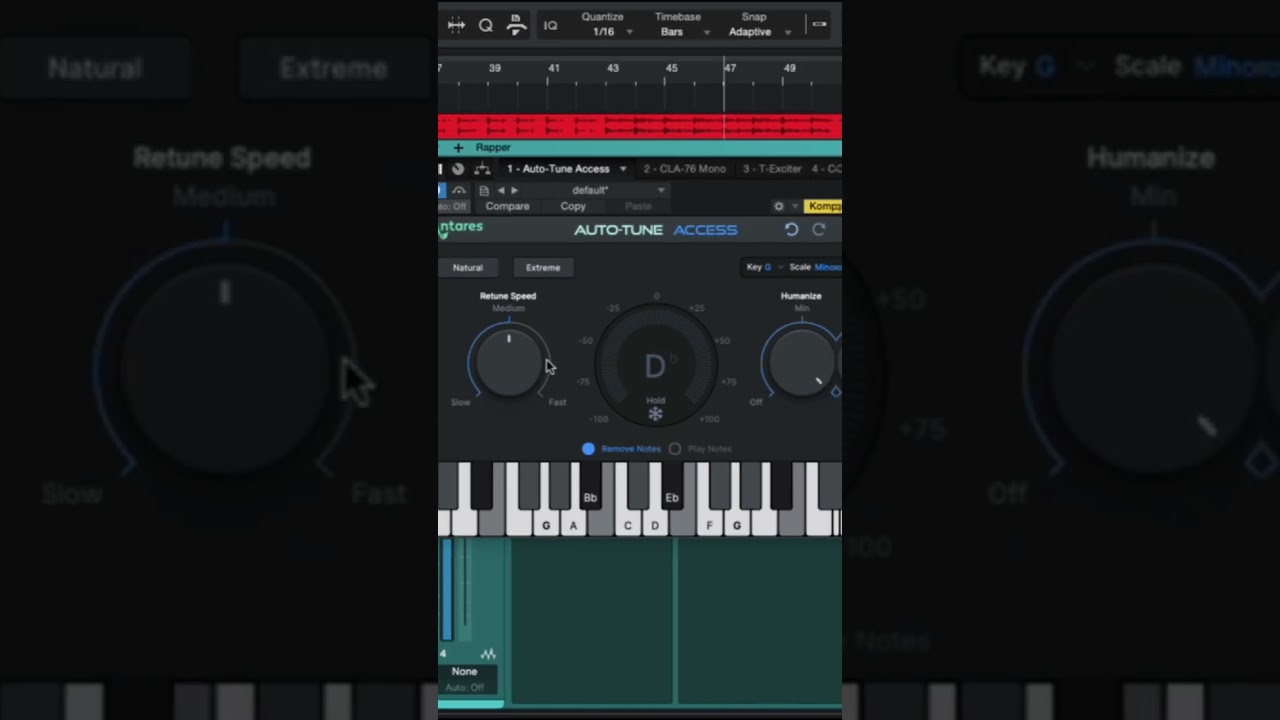Expand the Auto-Tune Access tab arrow
This screenshot has height=720, width=1280.
(x=623, y=169)
